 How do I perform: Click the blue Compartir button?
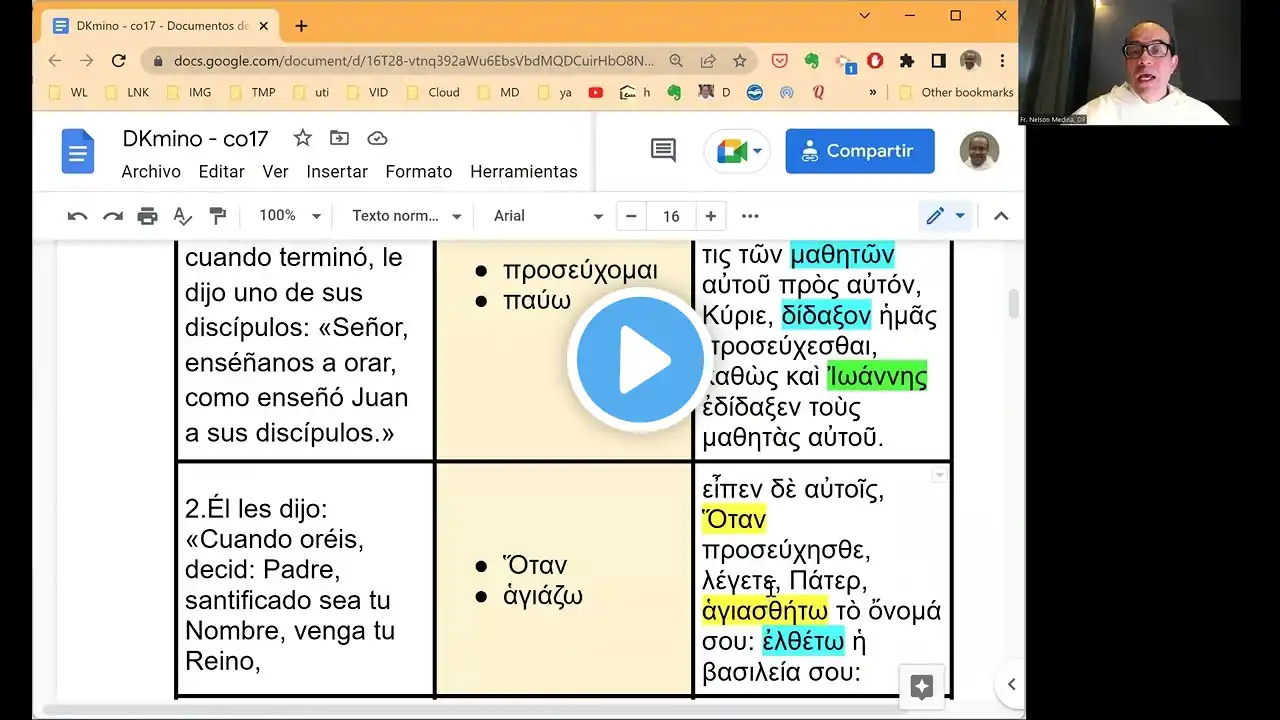coord(860,151)
